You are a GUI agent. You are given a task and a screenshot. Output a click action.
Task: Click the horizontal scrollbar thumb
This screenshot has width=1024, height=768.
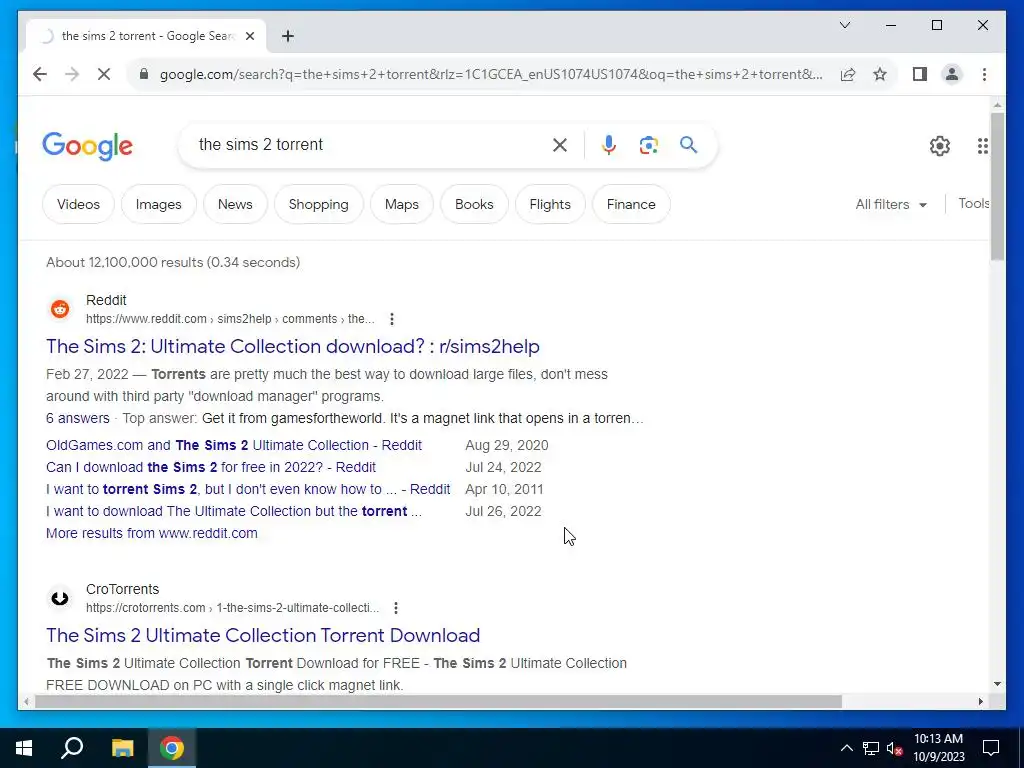[438, 702]
